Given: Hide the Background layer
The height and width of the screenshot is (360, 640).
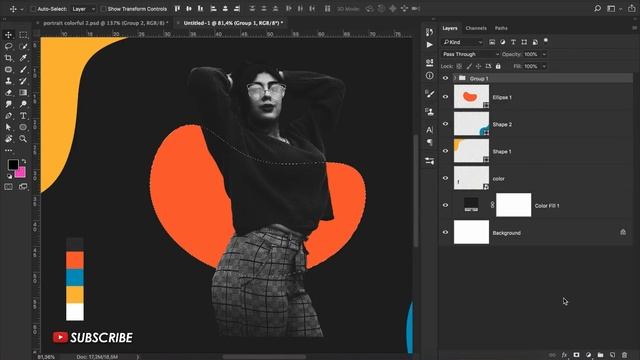Looking at the screenshot, I should (x=445, y=232).
